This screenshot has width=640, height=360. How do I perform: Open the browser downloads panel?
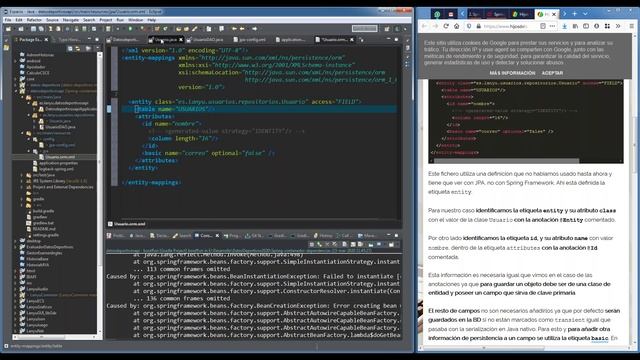point(564,26)
